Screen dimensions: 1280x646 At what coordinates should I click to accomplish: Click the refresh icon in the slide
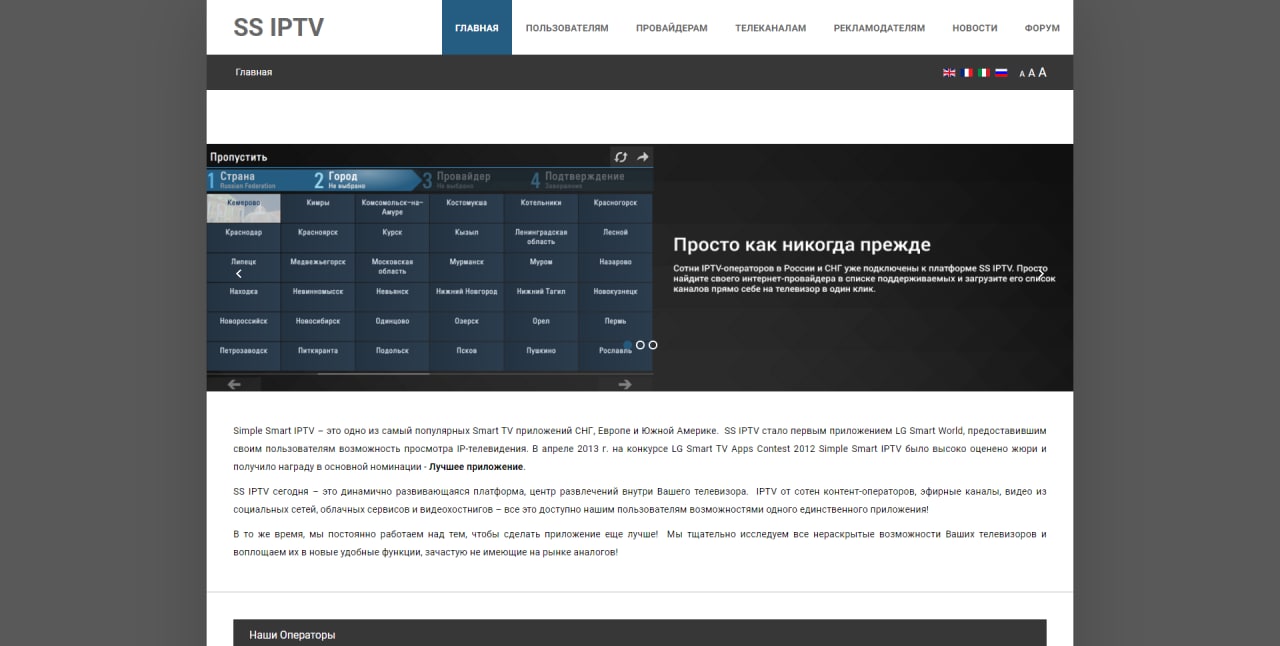621,157
